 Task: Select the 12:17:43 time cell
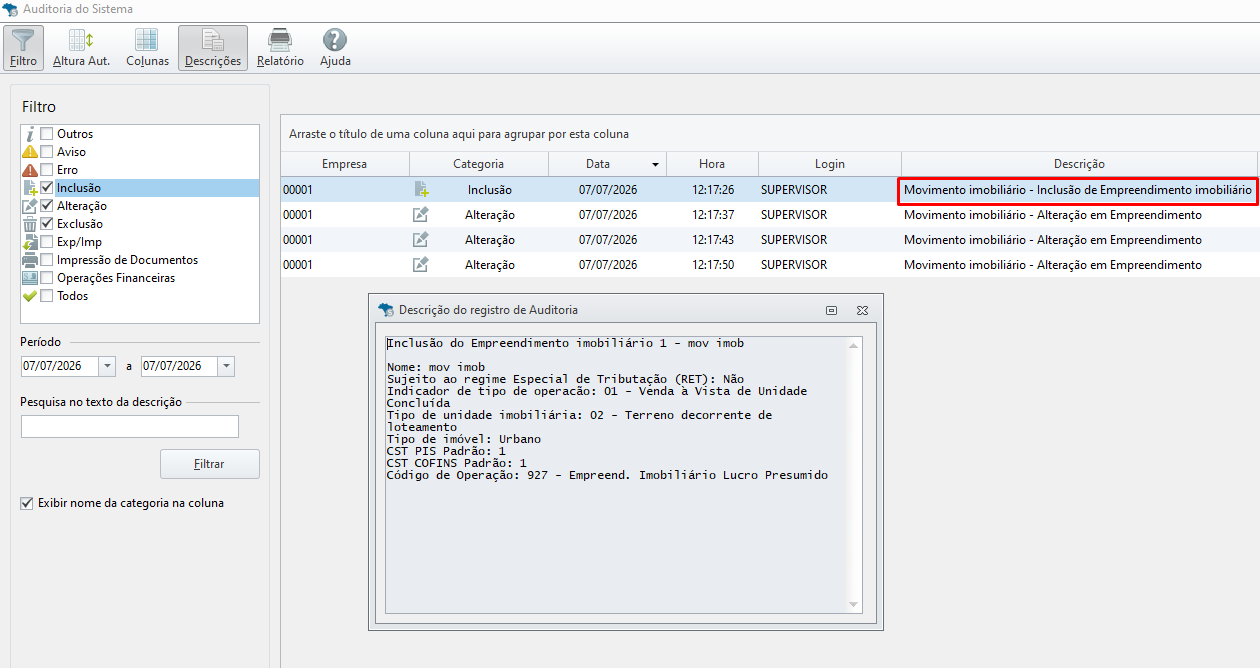(x=712, y=239)
